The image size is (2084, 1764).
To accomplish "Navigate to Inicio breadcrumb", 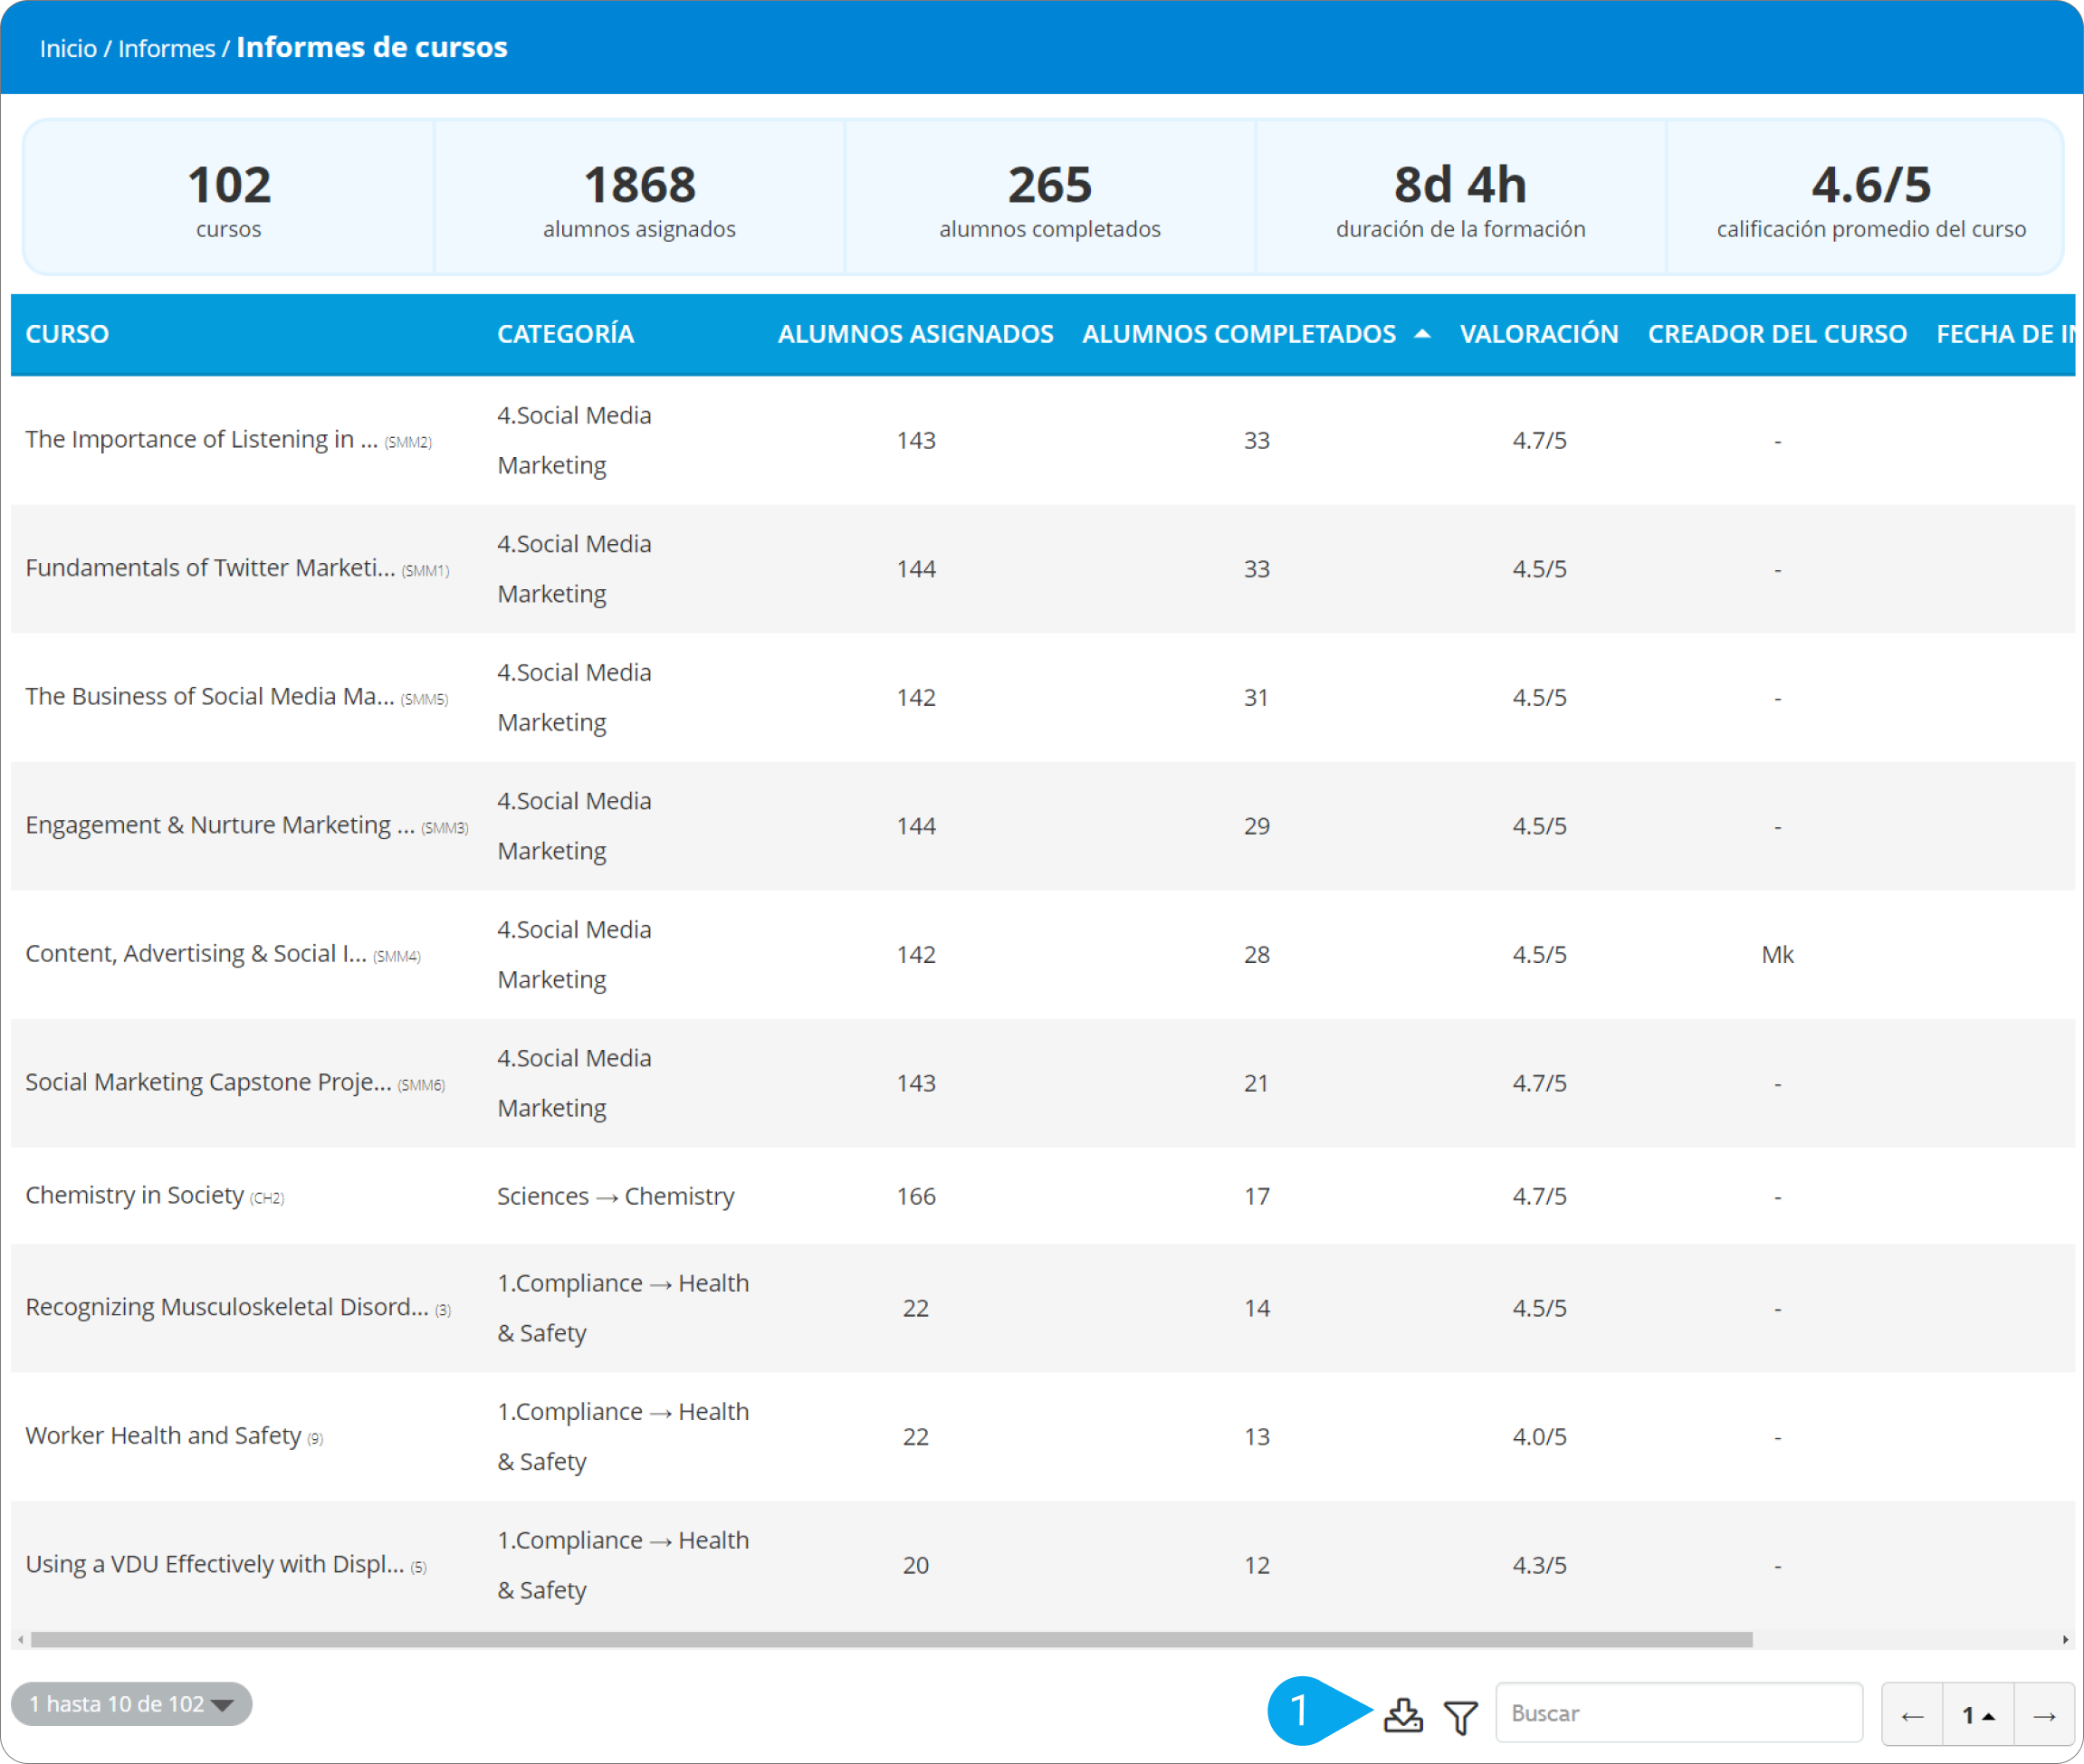I will point(68,48).
